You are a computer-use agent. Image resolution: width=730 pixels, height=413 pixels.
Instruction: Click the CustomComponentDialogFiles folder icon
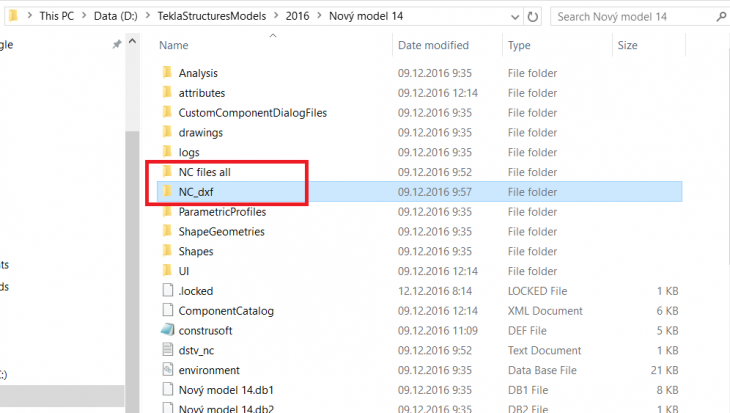168,112
